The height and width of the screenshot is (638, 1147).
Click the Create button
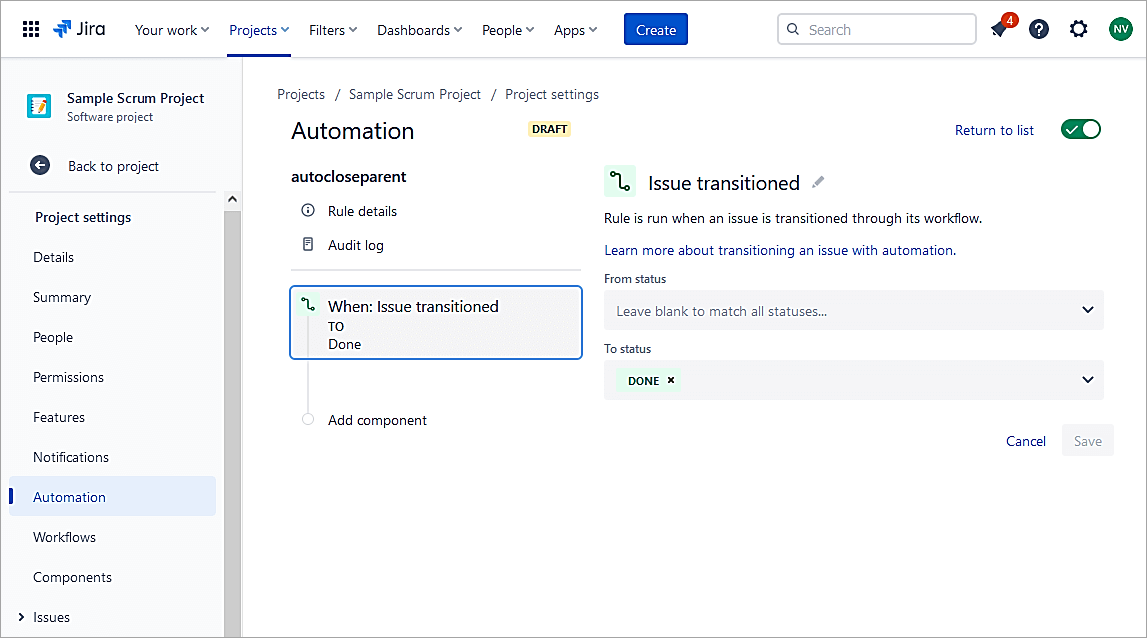[655, 30]
